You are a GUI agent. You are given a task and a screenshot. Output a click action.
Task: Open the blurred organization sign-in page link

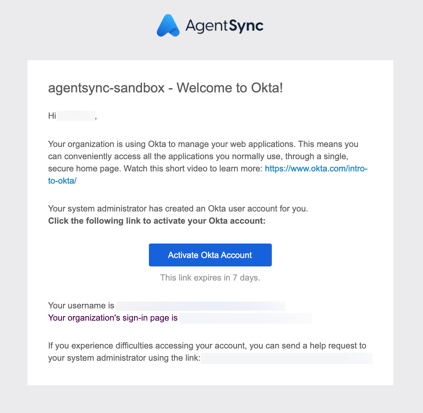click(246, 318)
